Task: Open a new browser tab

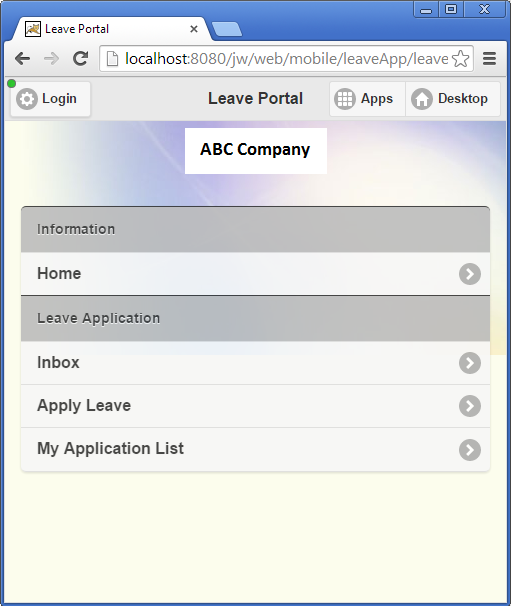Action: pyautogui.click(x=227, y=29)
